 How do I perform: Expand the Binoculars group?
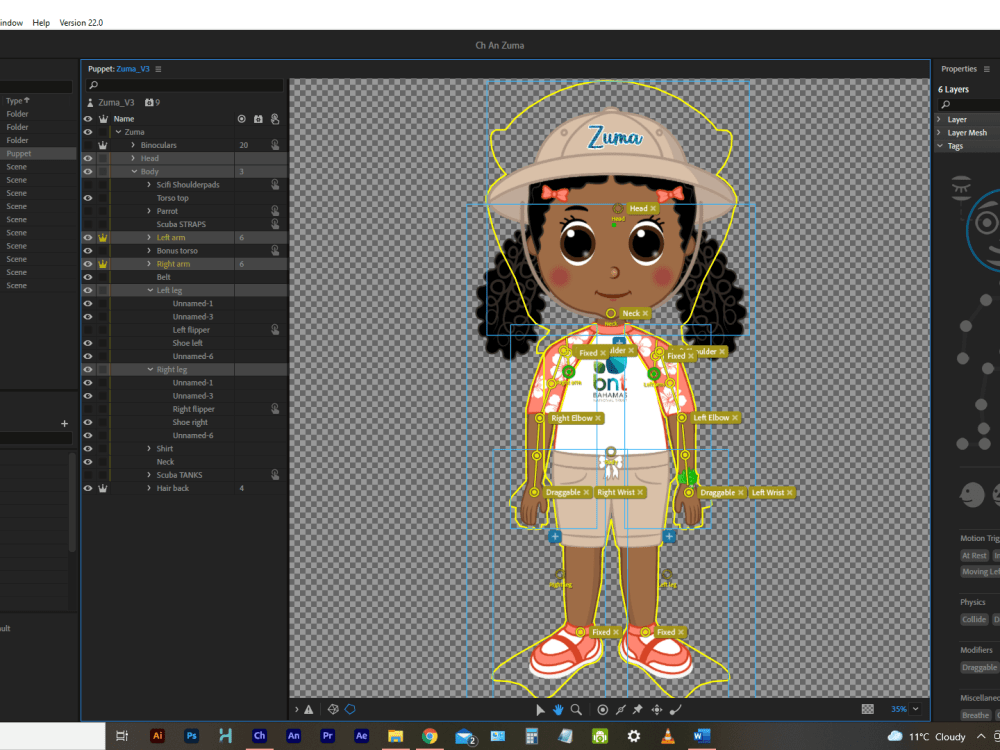[x=133, y=145]
